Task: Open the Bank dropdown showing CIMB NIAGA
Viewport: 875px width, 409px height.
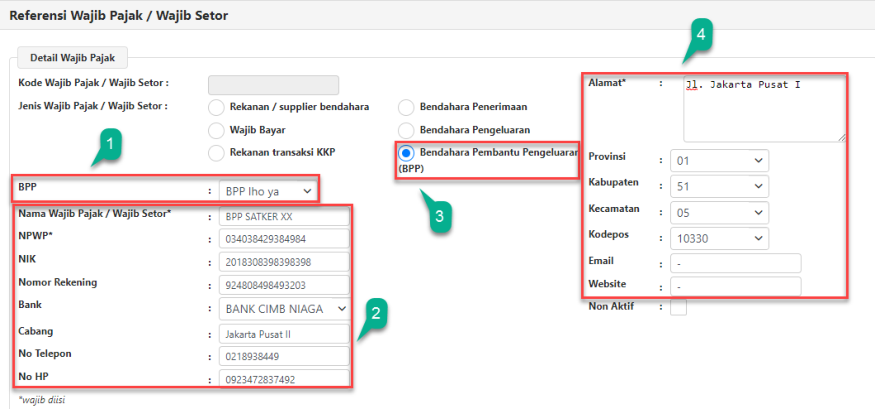Action: [285, 308]
